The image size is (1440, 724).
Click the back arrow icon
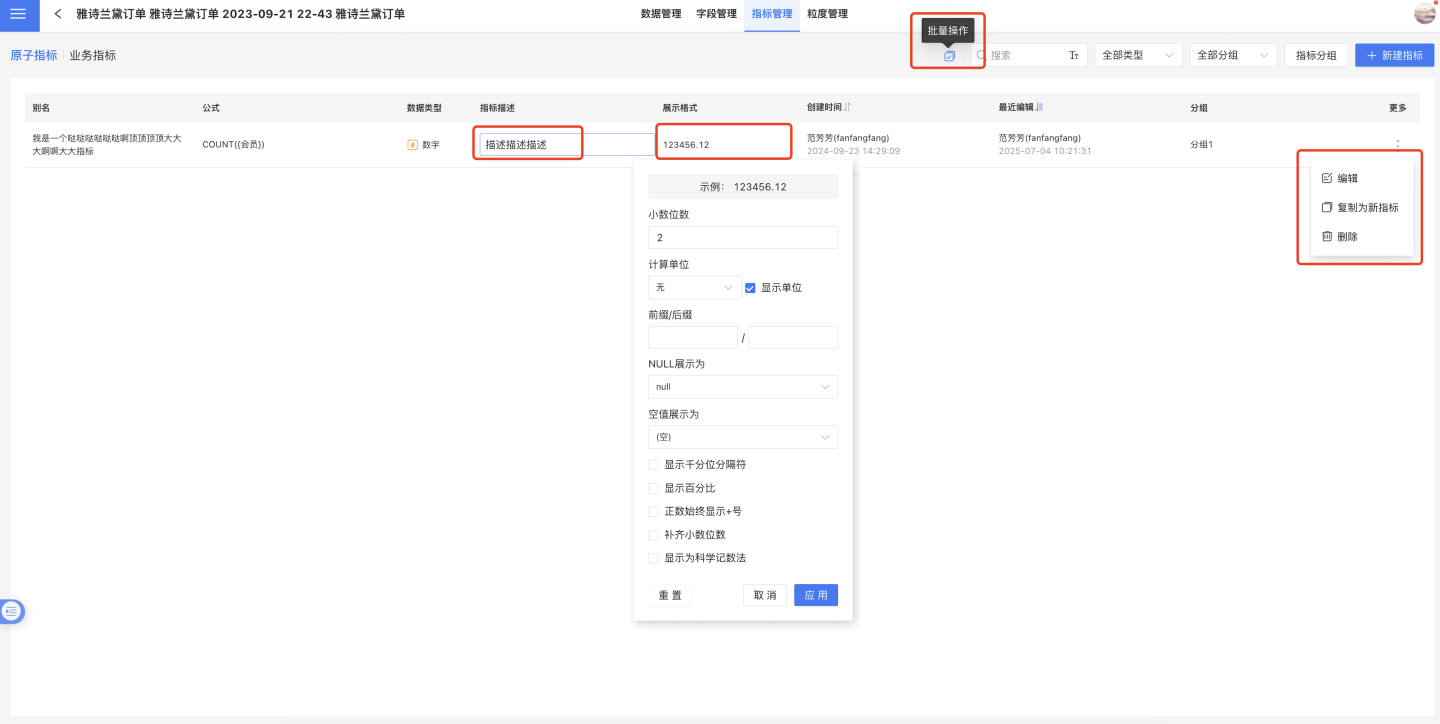58,14
